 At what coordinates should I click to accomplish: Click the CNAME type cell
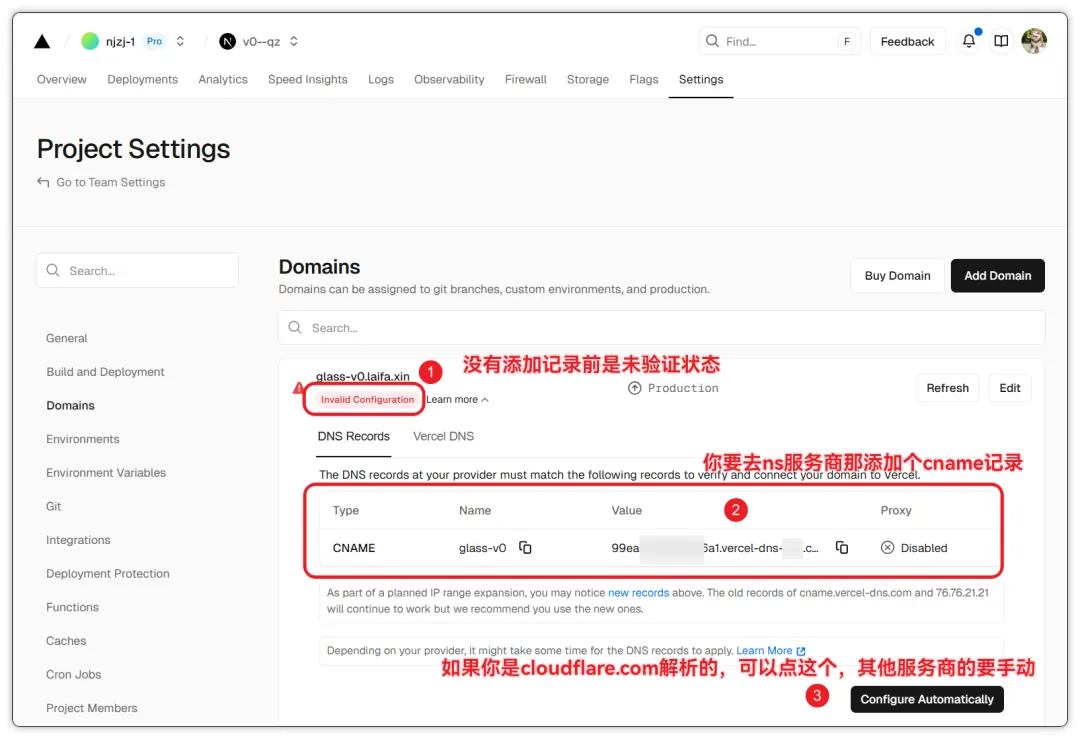click(x=354, y=548)
